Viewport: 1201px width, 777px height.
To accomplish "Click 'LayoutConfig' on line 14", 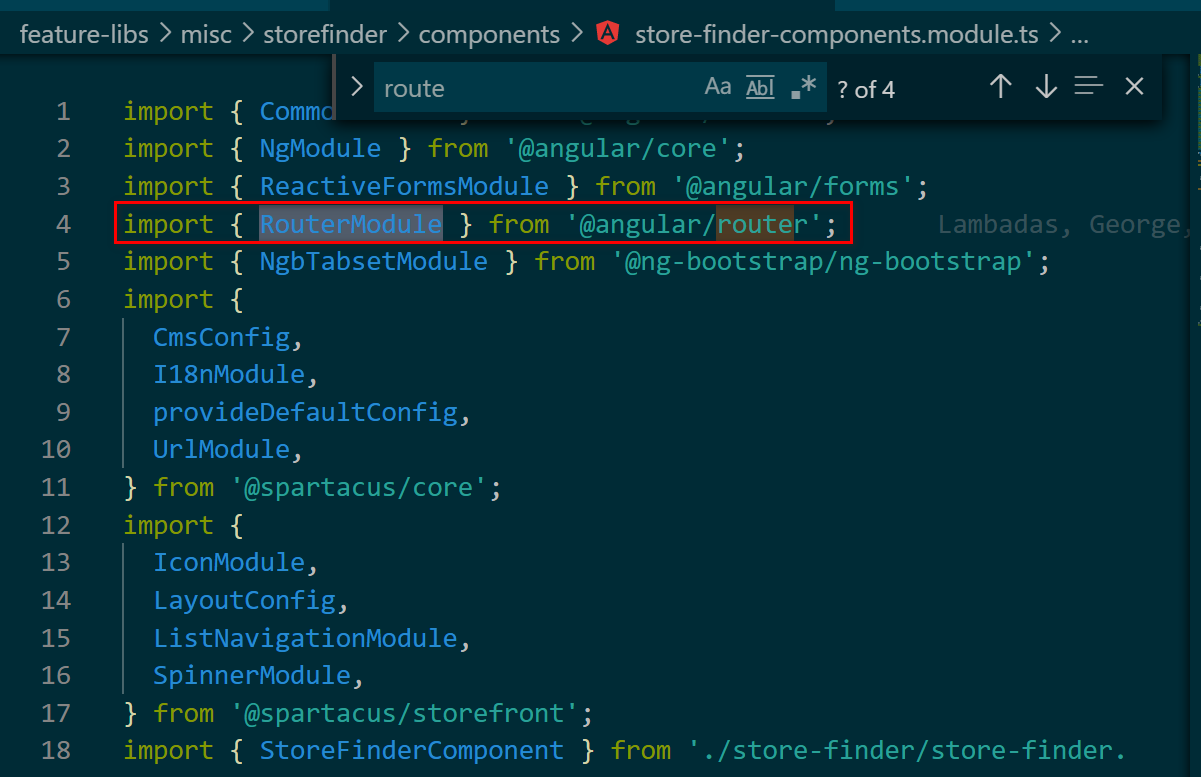I will point(244,601).
